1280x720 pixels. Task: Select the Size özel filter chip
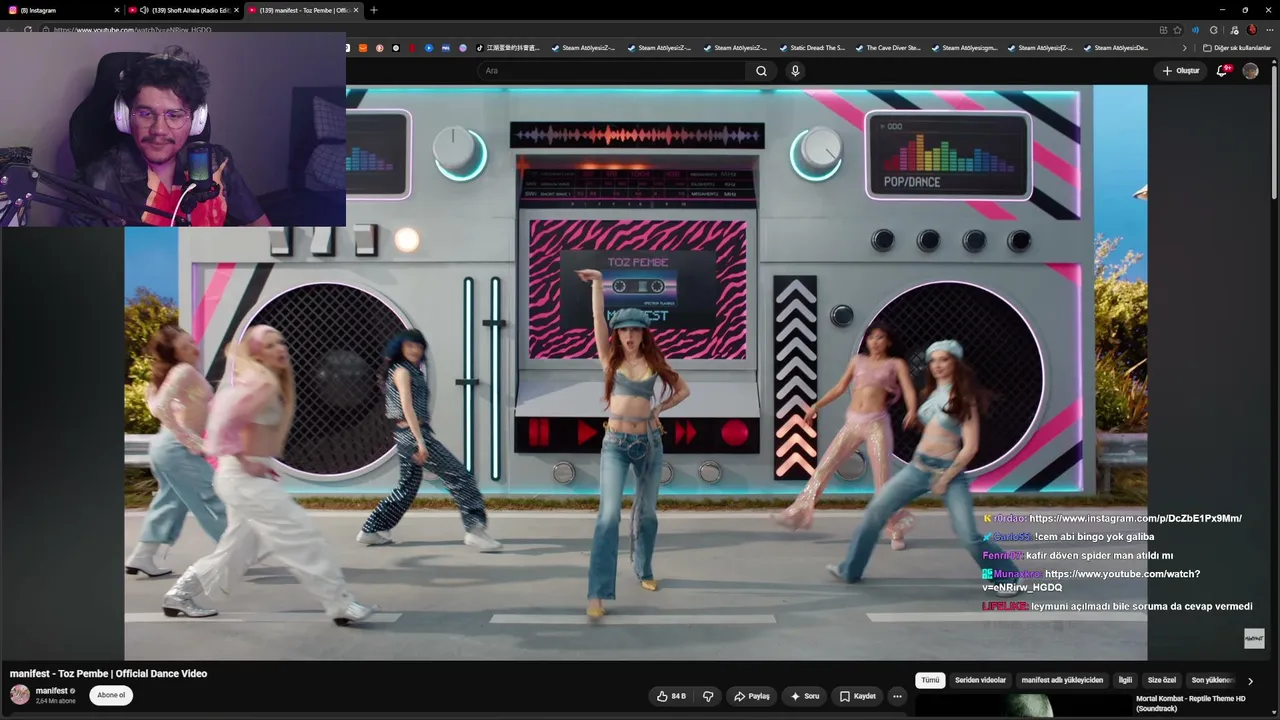[x=1162, y=680]
